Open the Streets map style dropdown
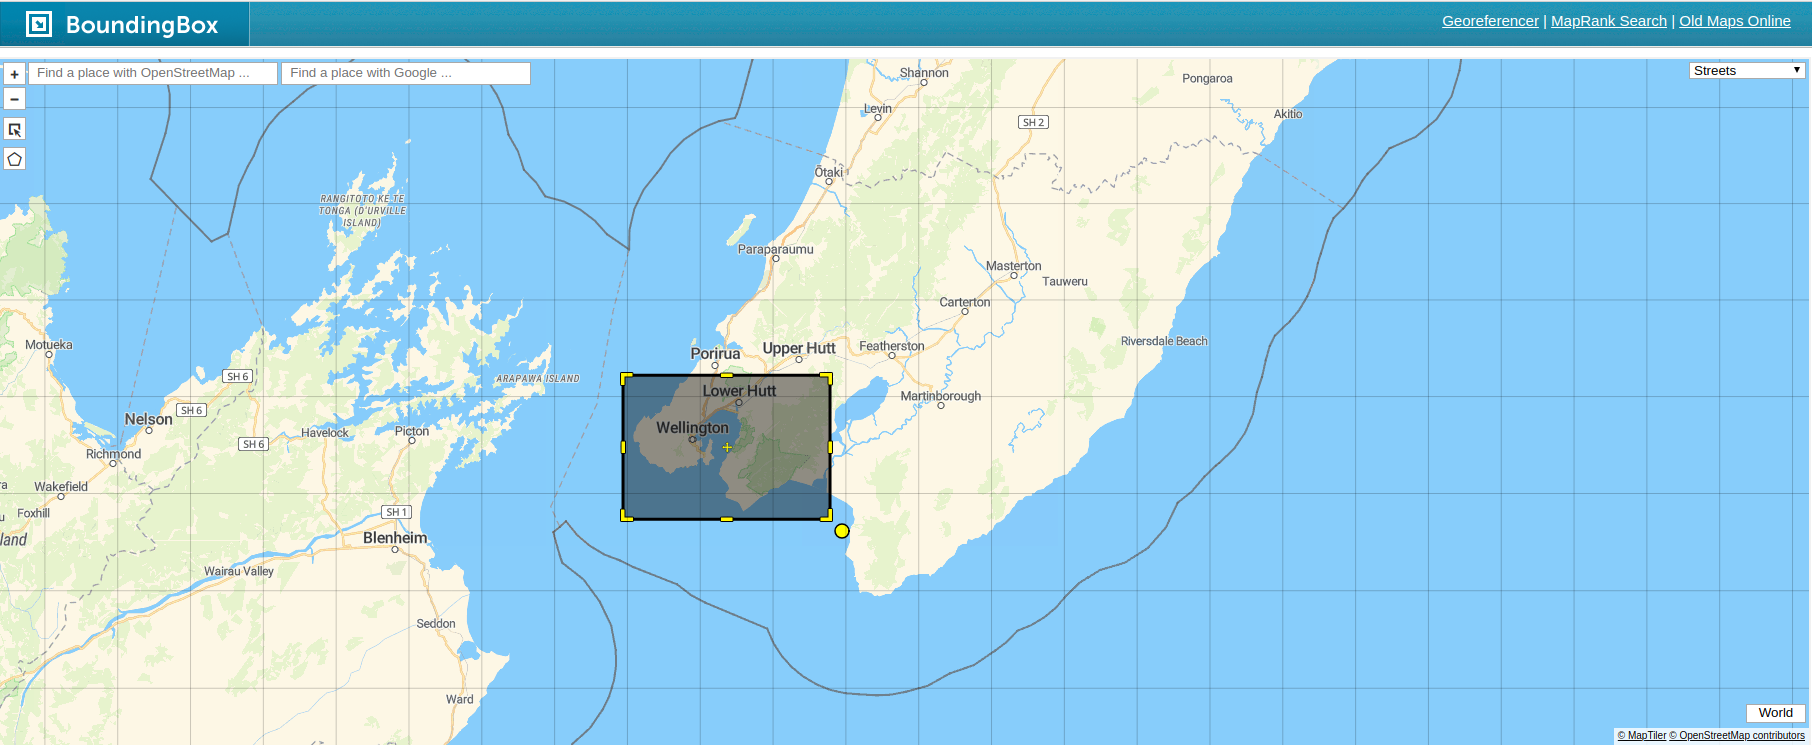This screenshot has height=745, width=1812. tap(1746, 70)
